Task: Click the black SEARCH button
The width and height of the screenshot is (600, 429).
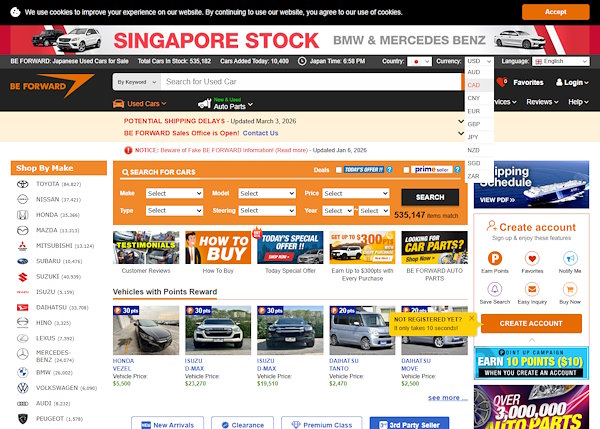Action: pyautogui.click(x=430, y=197)
